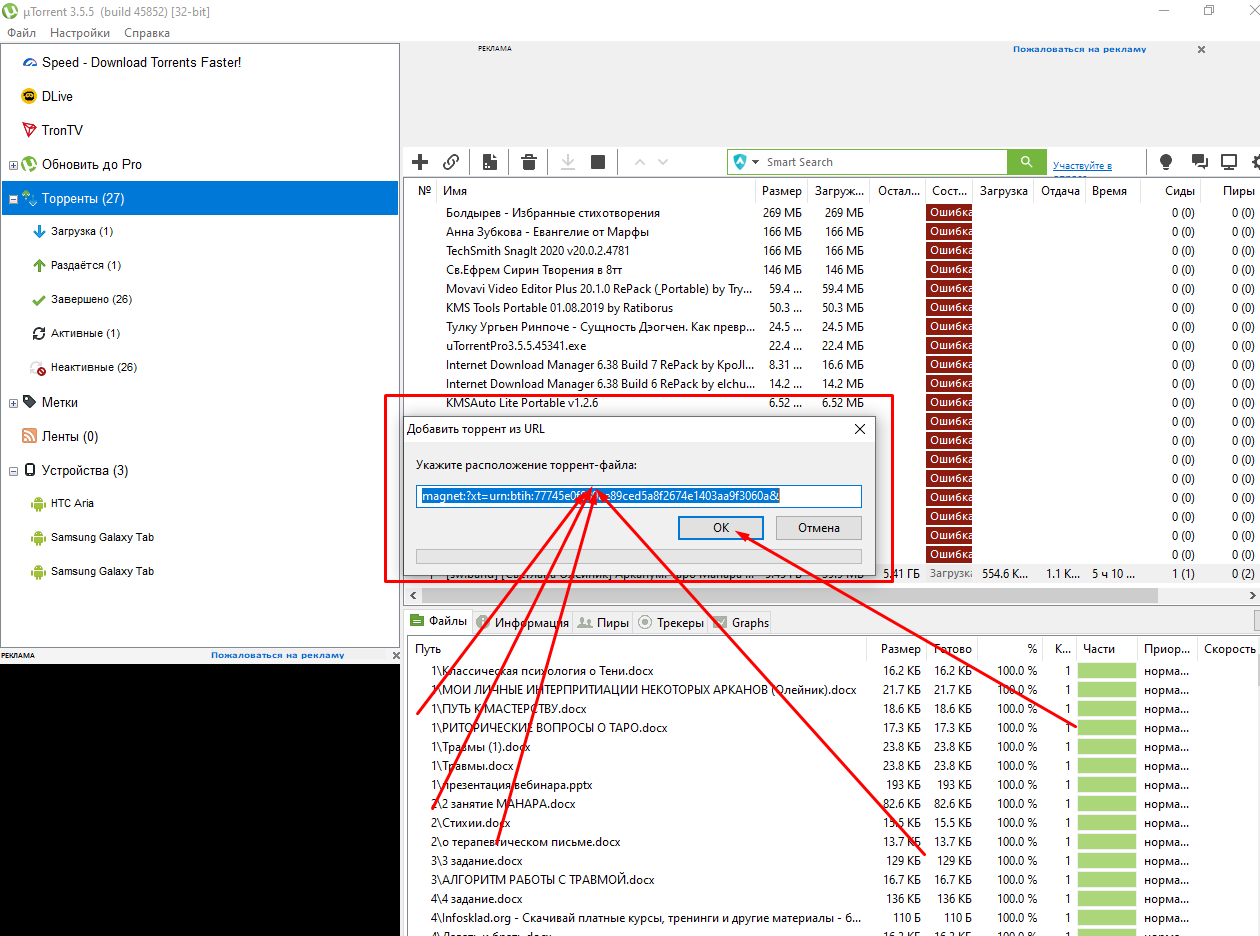Switch to the Пиры tab
This screenshot has width=1260, height=936.
coord(604,622)
